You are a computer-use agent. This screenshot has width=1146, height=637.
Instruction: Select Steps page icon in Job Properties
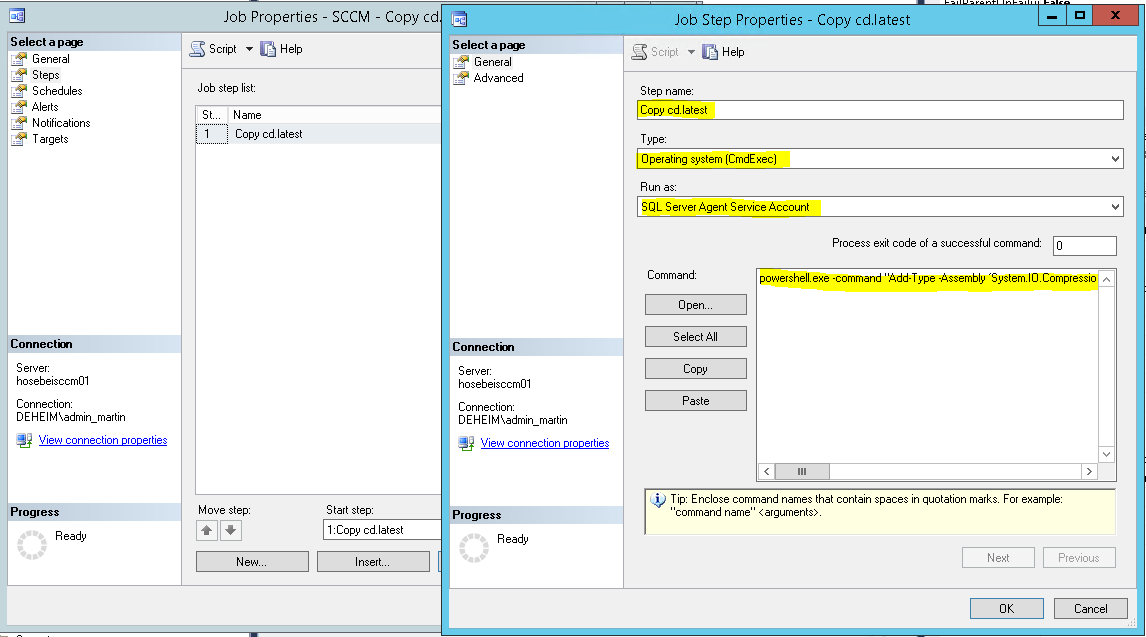coord(19,75)
